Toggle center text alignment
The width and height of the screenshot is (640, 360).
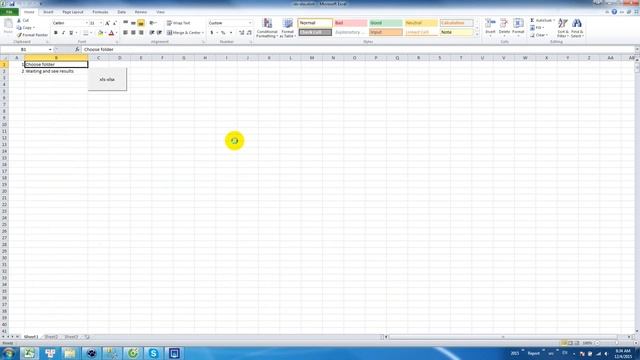coord(133,33)
